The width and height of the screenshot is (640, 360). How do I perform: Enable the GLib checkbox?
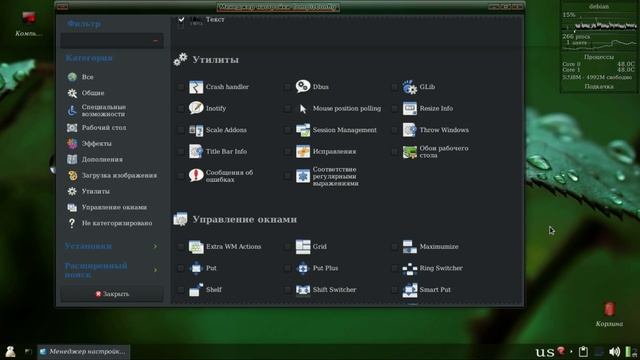(394, 87)
